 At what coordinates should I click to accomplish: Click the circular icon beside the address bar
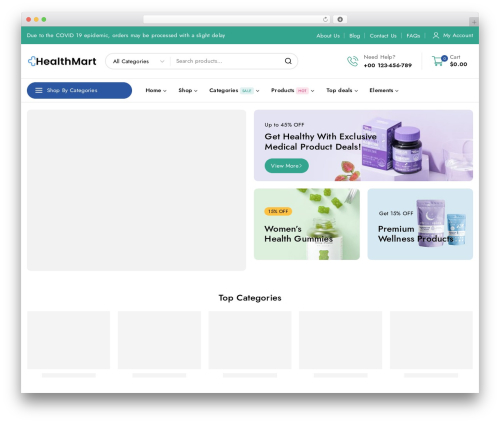coord(340,19)
